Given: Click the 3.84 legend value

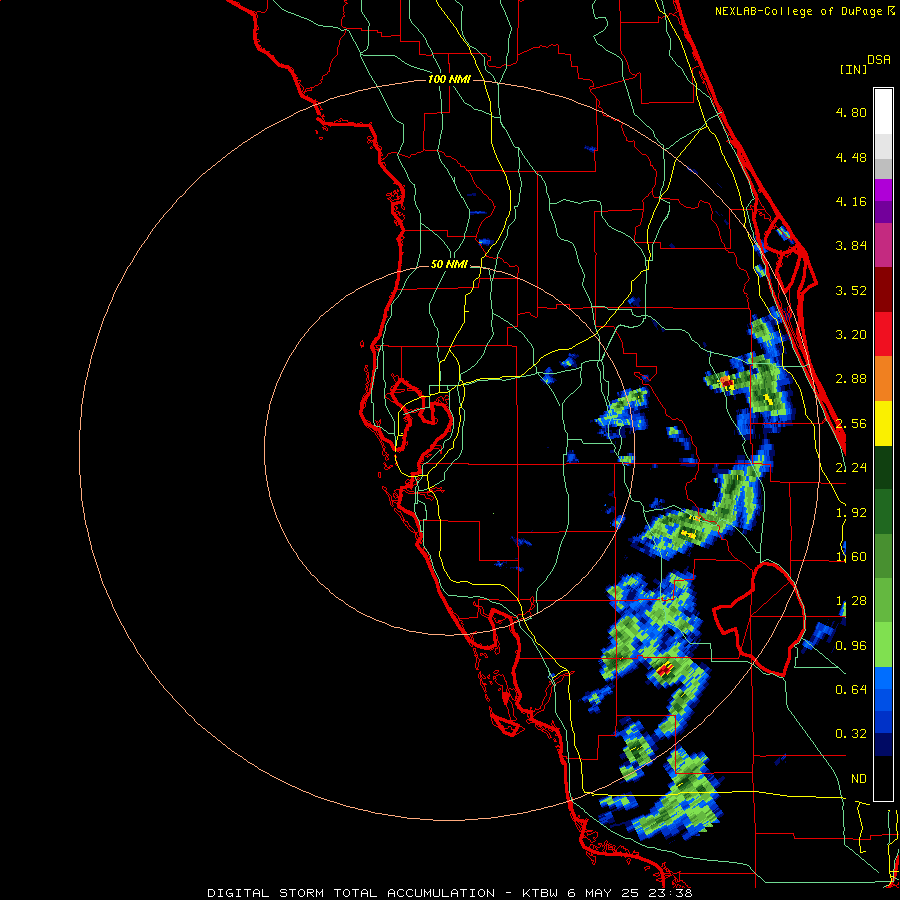Looking at the screenshot, I should [x=851, y=246].
